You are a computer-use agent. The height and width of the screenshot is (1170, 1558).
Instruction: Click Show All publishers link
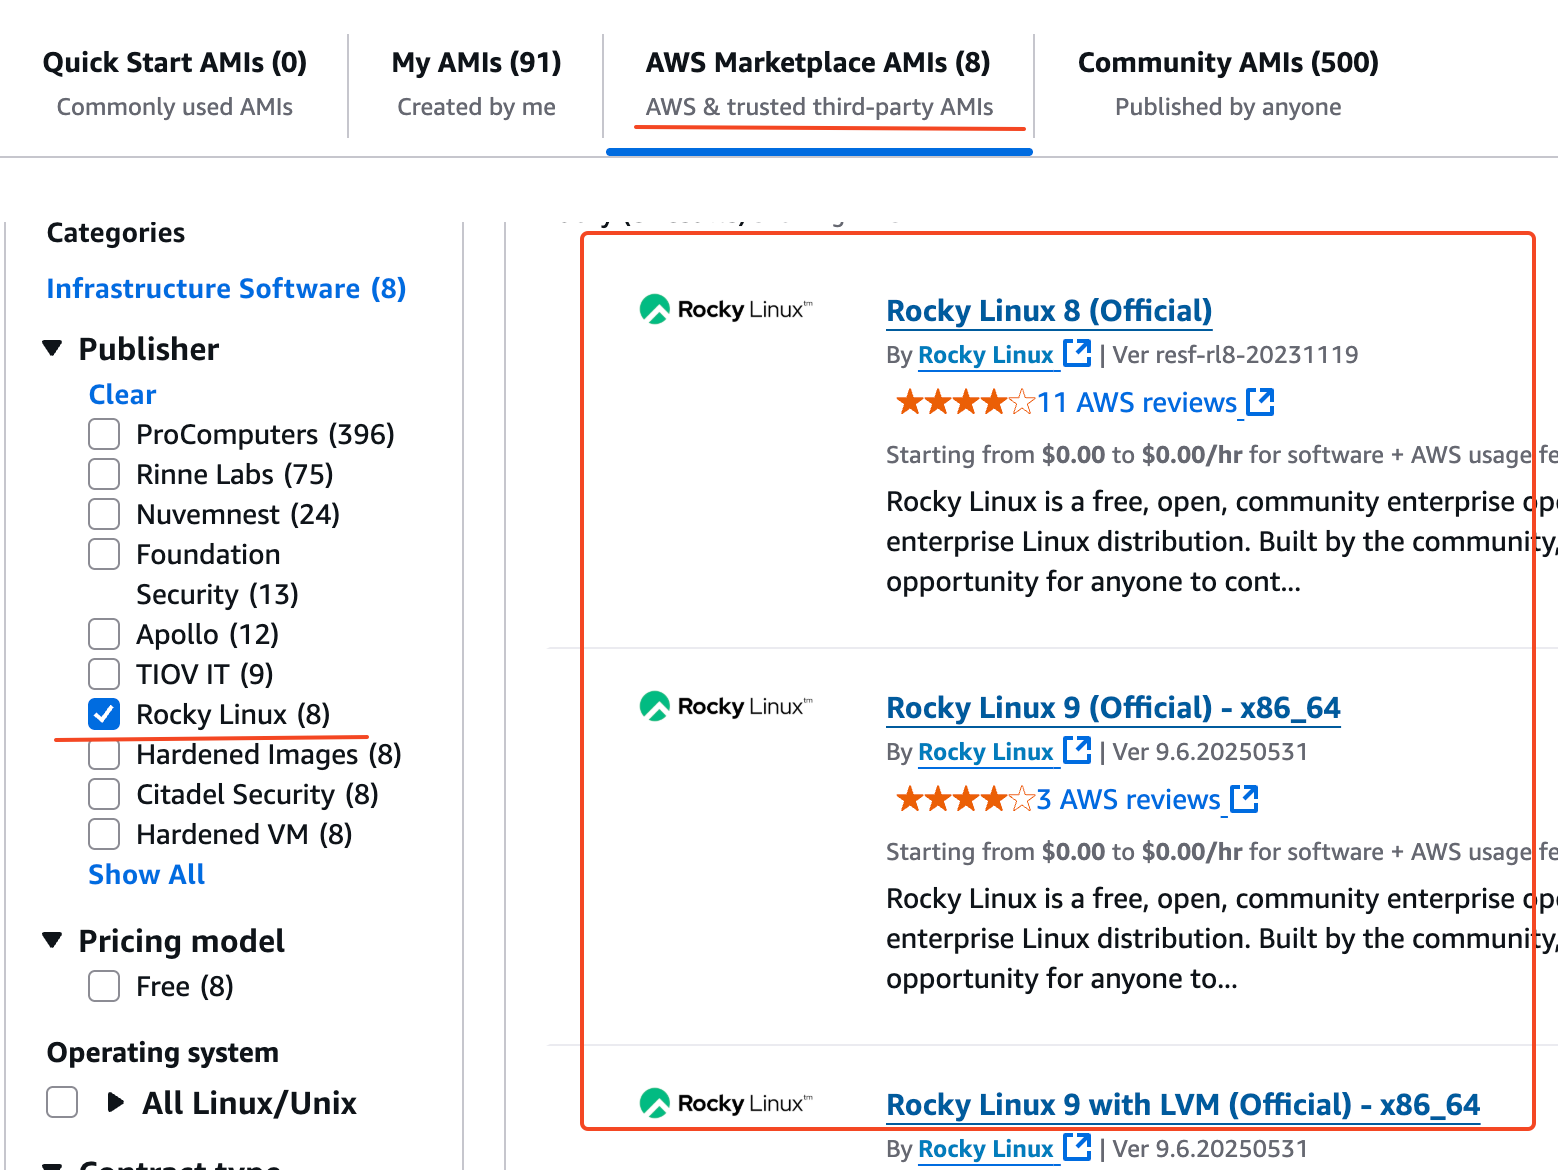pos(146,874)
